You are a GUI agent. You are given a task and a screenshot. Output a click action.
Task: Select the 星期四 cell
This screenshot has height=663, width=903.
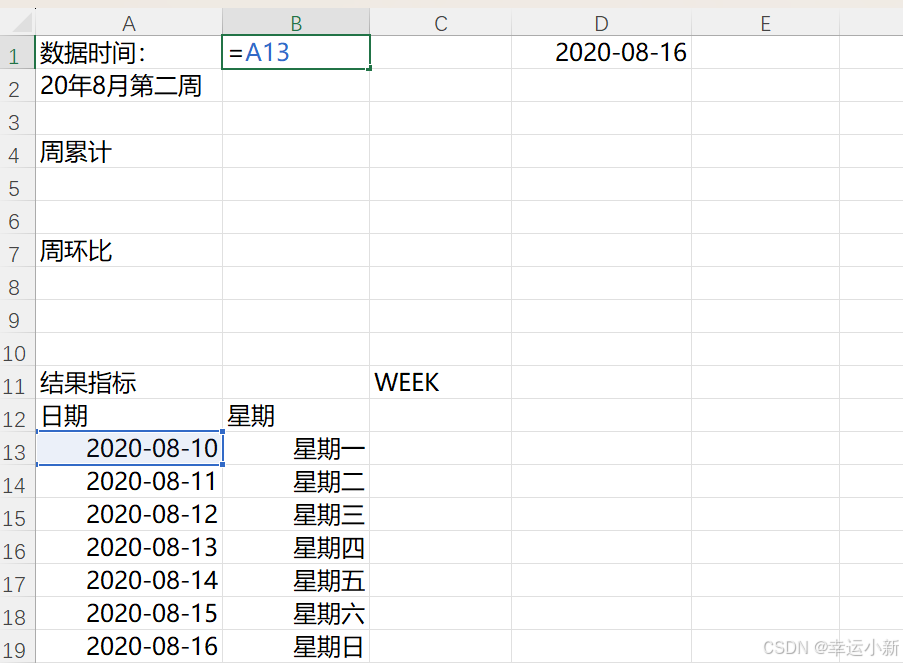coord(296,547)
